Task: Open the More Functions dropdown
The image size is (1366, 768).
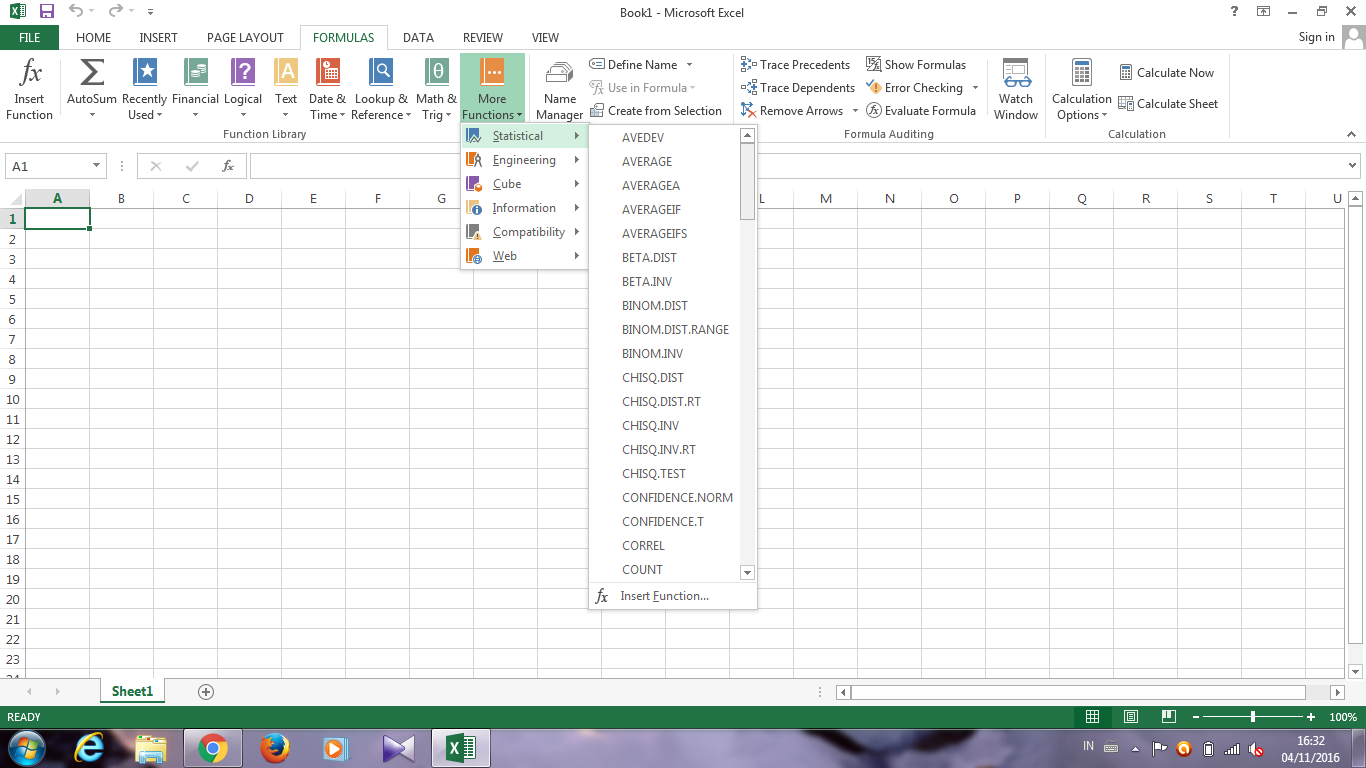Action: [x=492, y=89]
